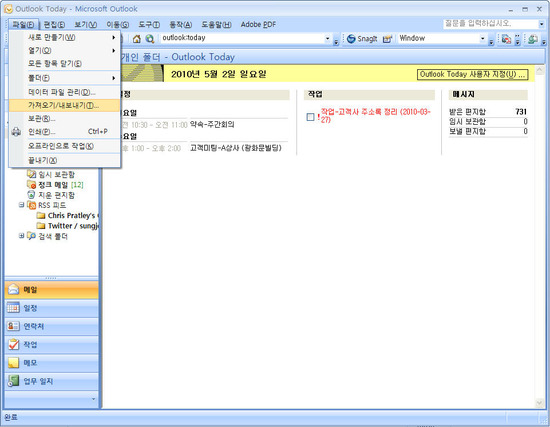Click the scroll down arrow of Outlook Today
This screenshot has width=550, height=427.
(540, 403)
